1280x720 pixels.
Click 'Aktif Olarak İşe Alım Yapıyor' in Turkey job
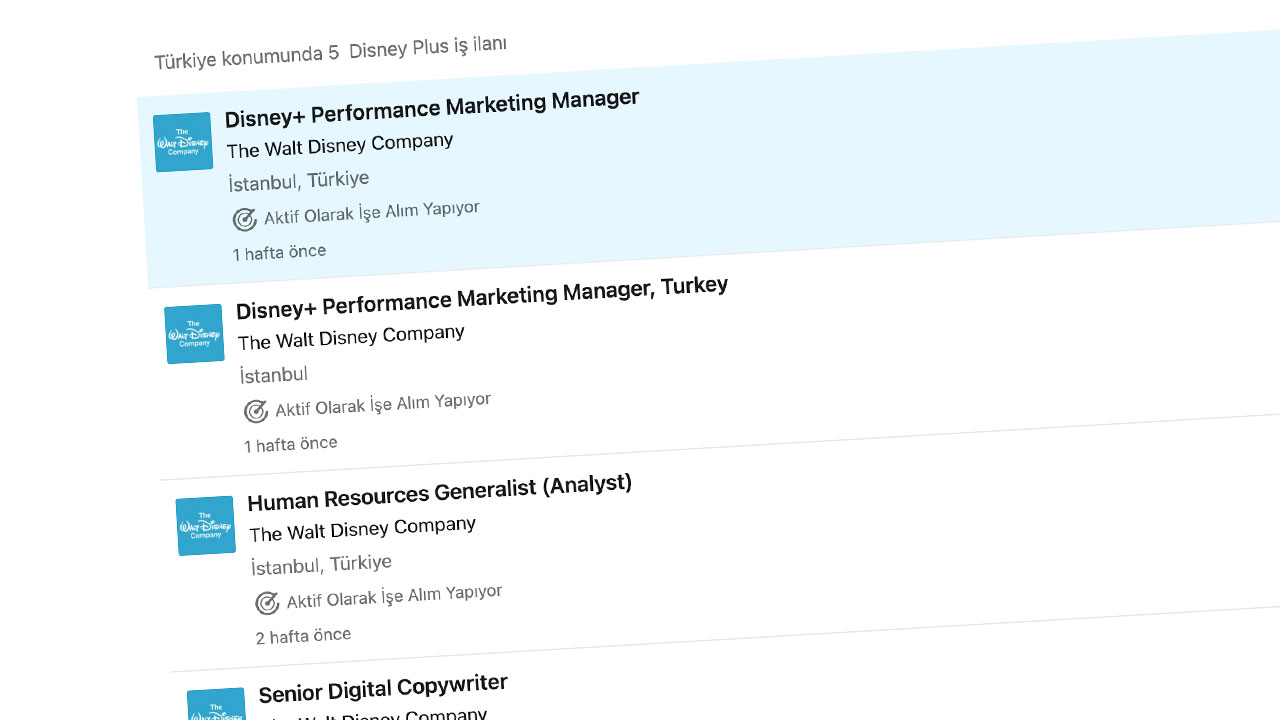coord(383,405)
